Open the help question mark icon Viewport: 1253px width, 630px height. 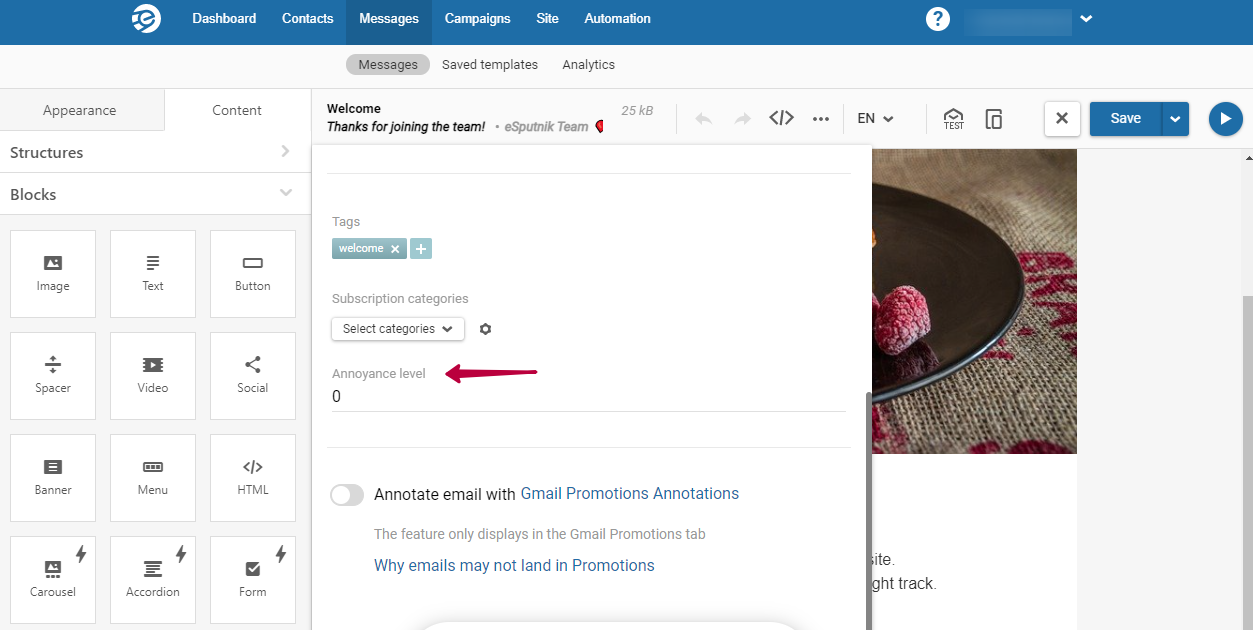[937, 19]
